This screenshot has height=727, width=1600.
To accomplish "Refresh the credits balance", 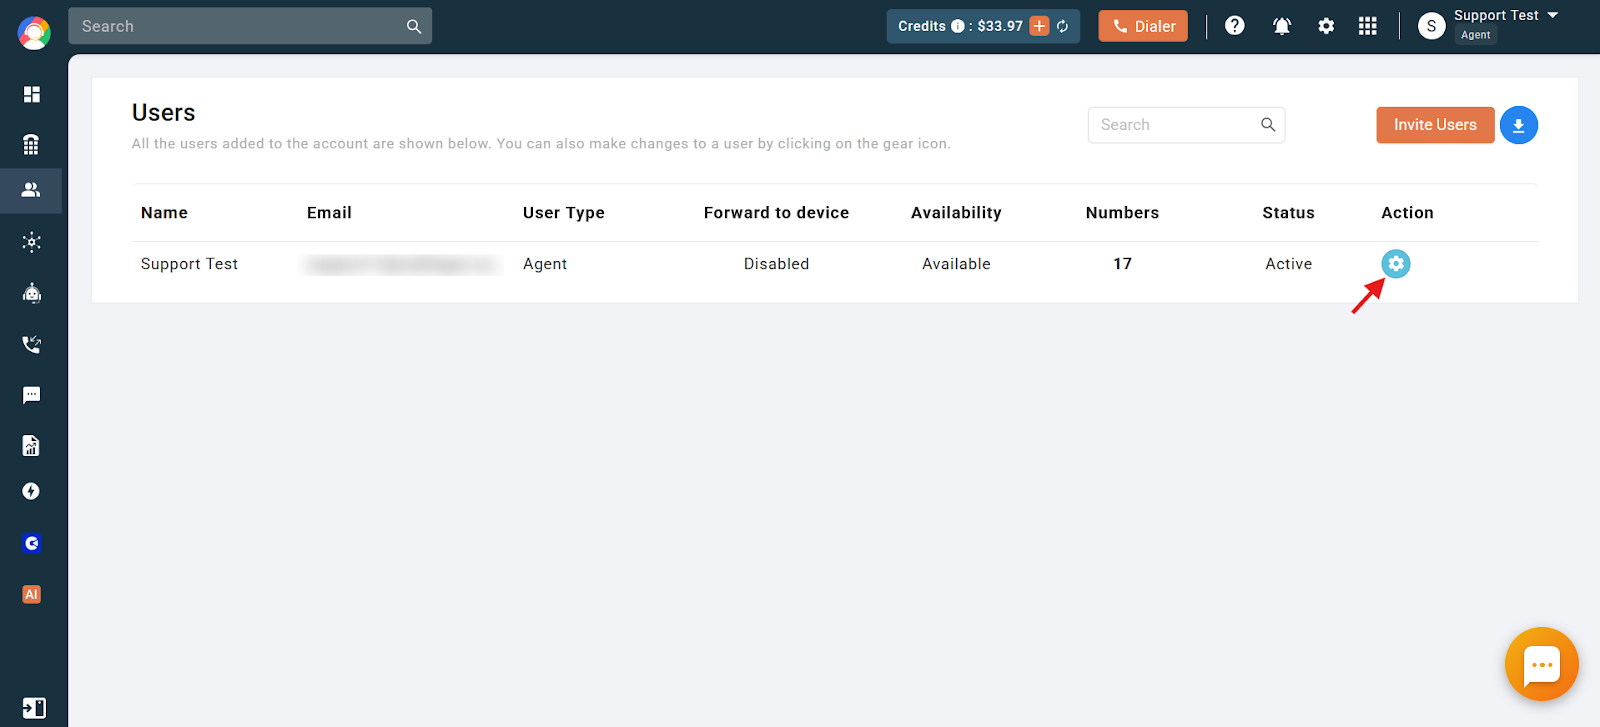I will (1063, 26).
